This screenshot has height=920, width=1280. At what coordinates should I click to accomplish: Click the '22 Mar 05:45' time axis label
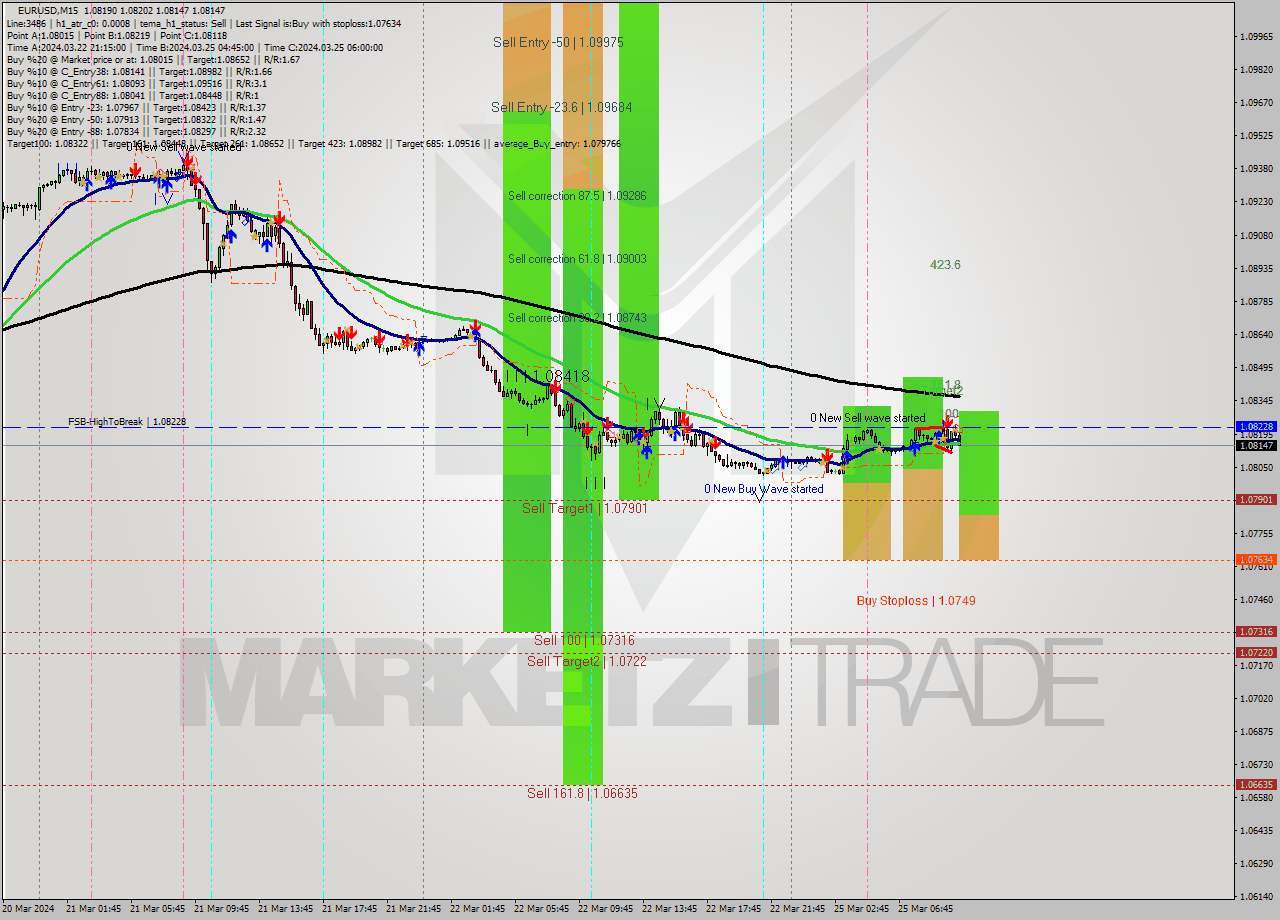pyautogui.click(x=542, y=909)
